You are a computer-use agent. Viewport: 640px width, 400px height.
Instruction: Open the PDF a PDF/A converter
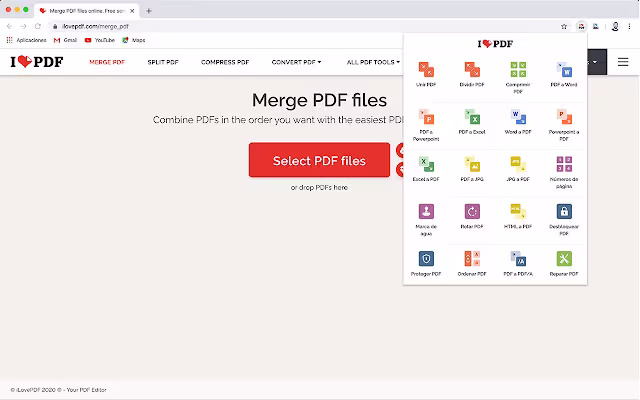click(x=518, y=264)
